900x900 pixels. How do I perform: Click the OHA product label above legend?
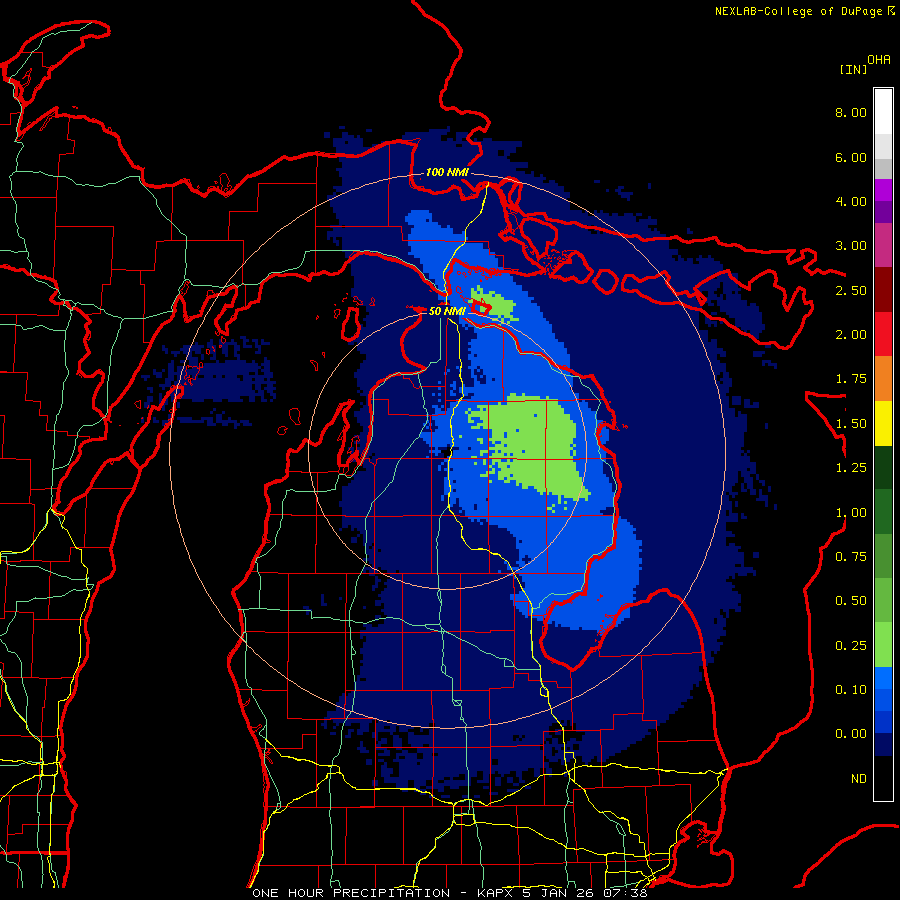[x=879, y=60]
